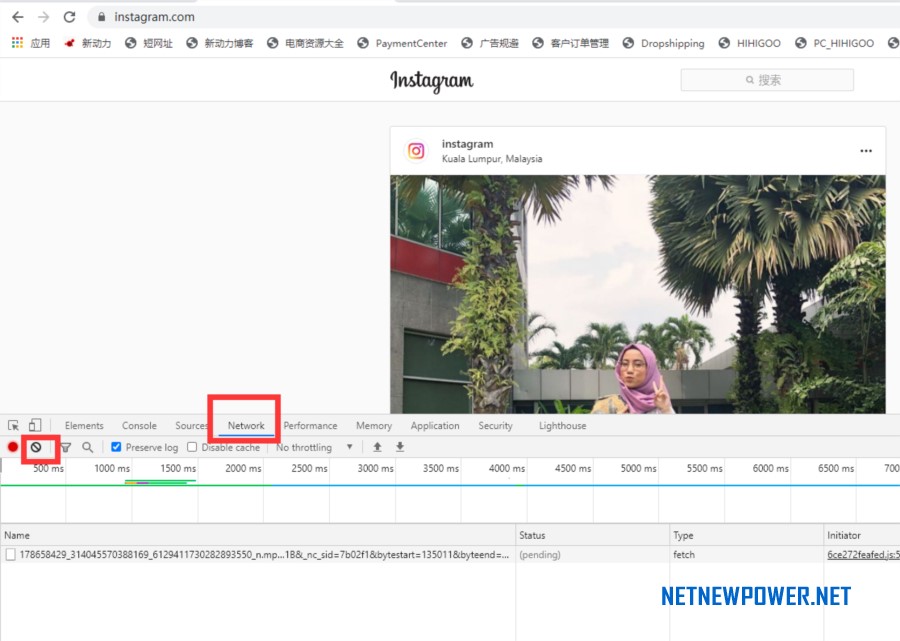This screenshot has width=900, height=641.
Task: Open the 新动力博客 bookmark
Action: coord(220,43)
